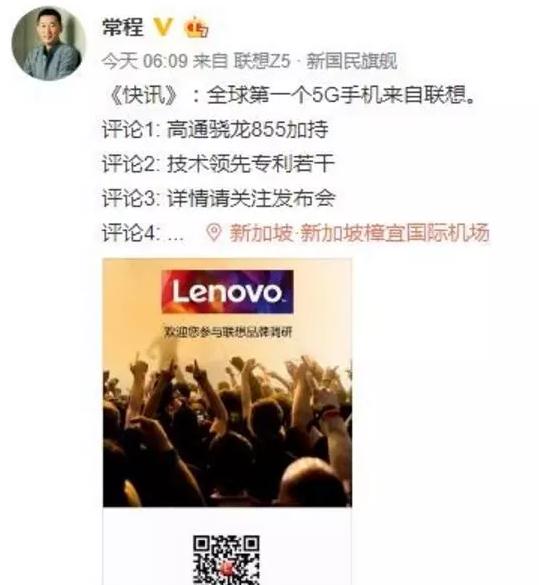Click the location pin icon
The width and height of the screenshot is (539, 585).
coord(214,232)
